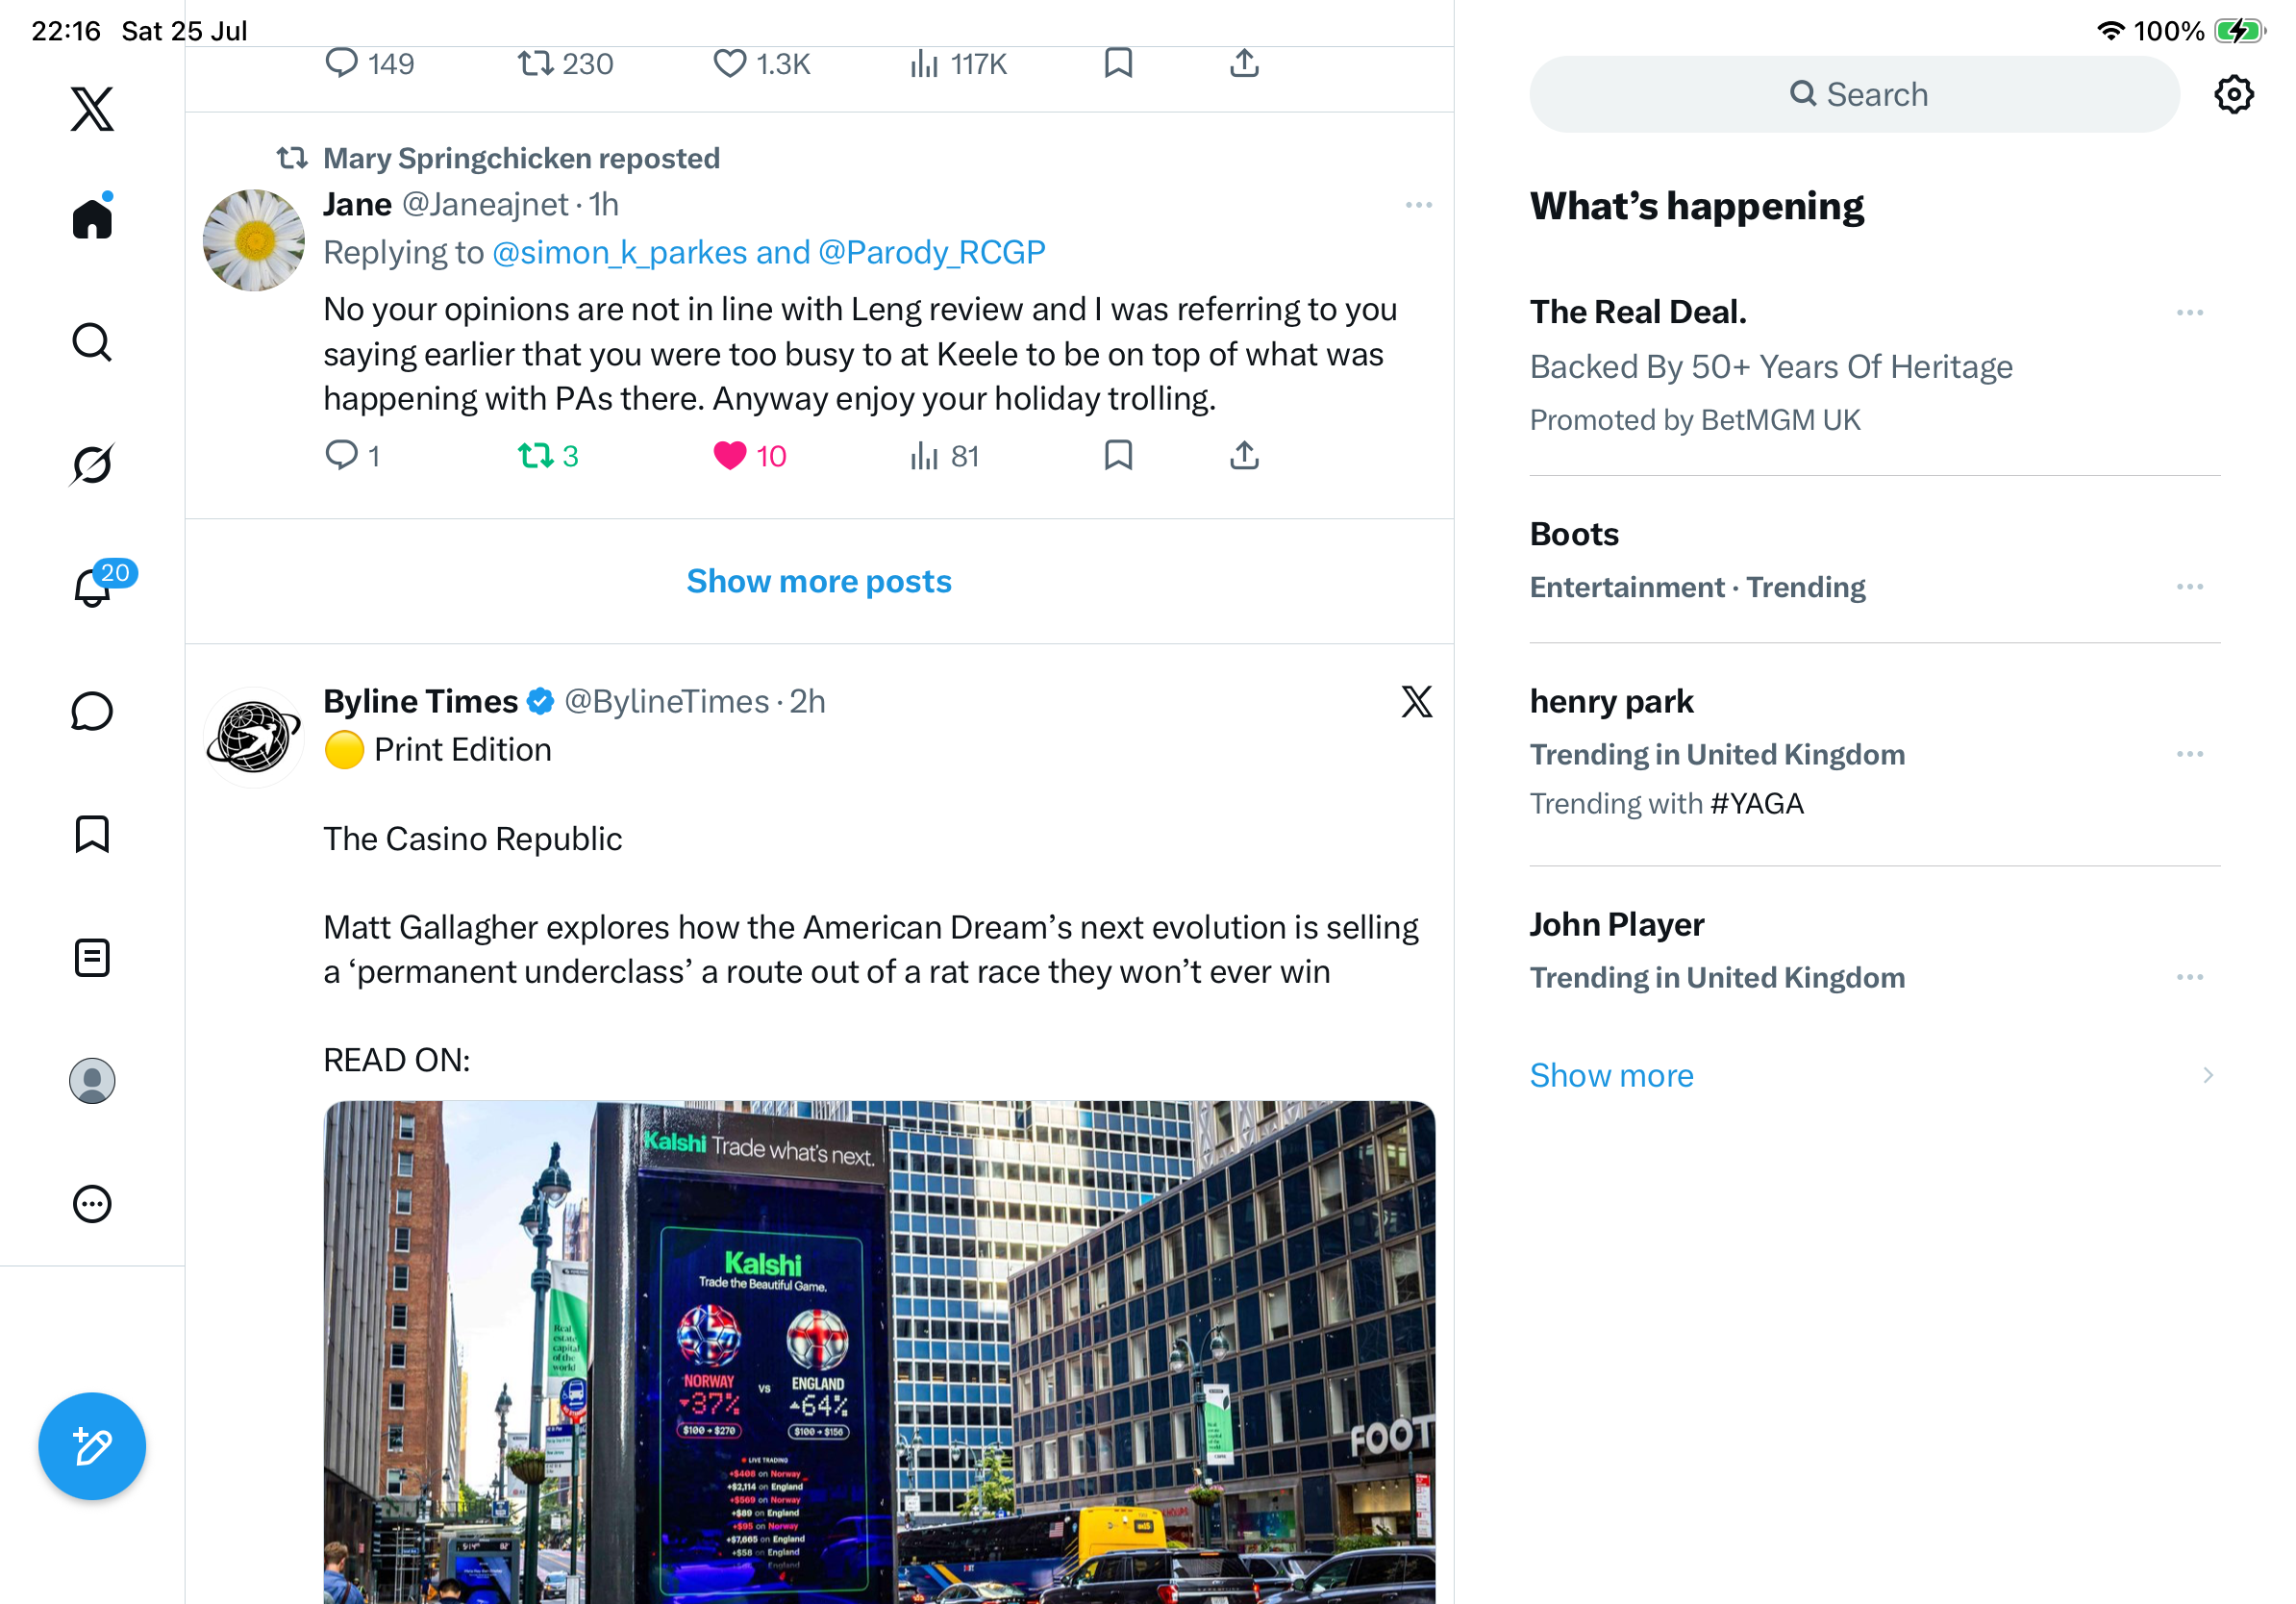Open the @simon_k_parkes mention link
This screenshot has height=1604, width=2296.
pos(619,252)
